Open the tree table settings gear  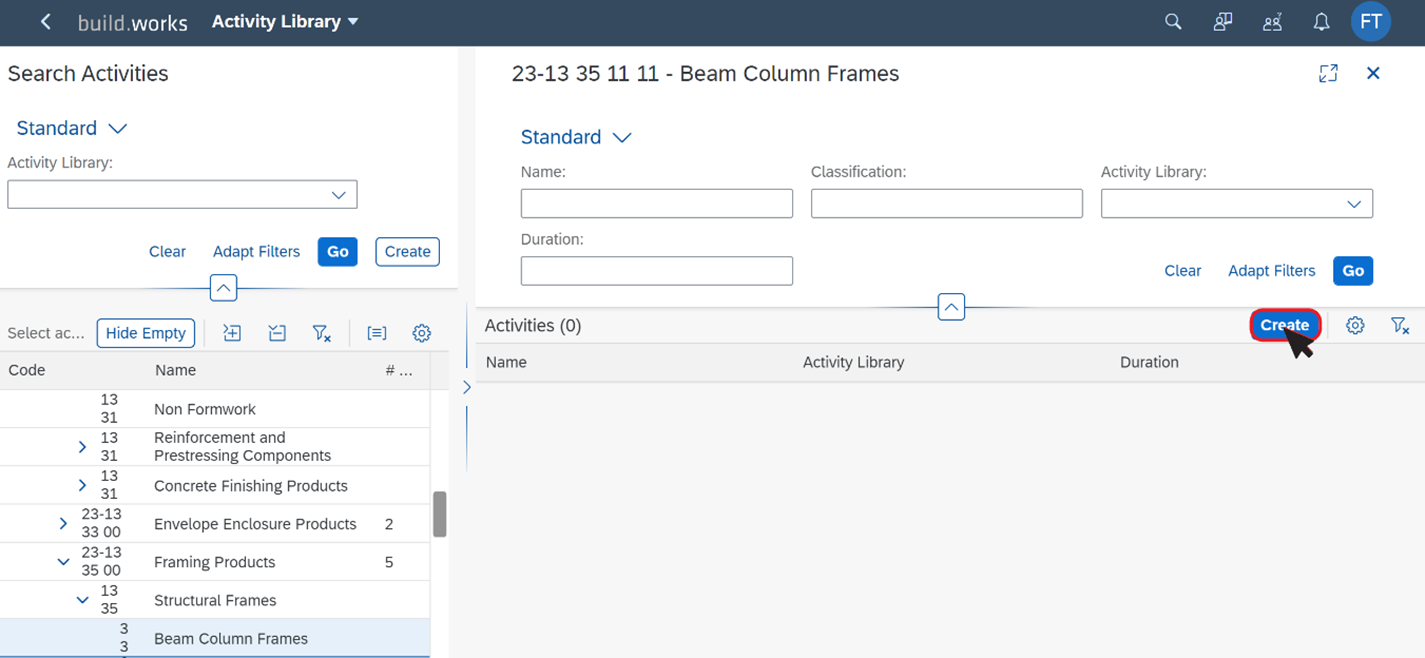[x=422, y=333]
